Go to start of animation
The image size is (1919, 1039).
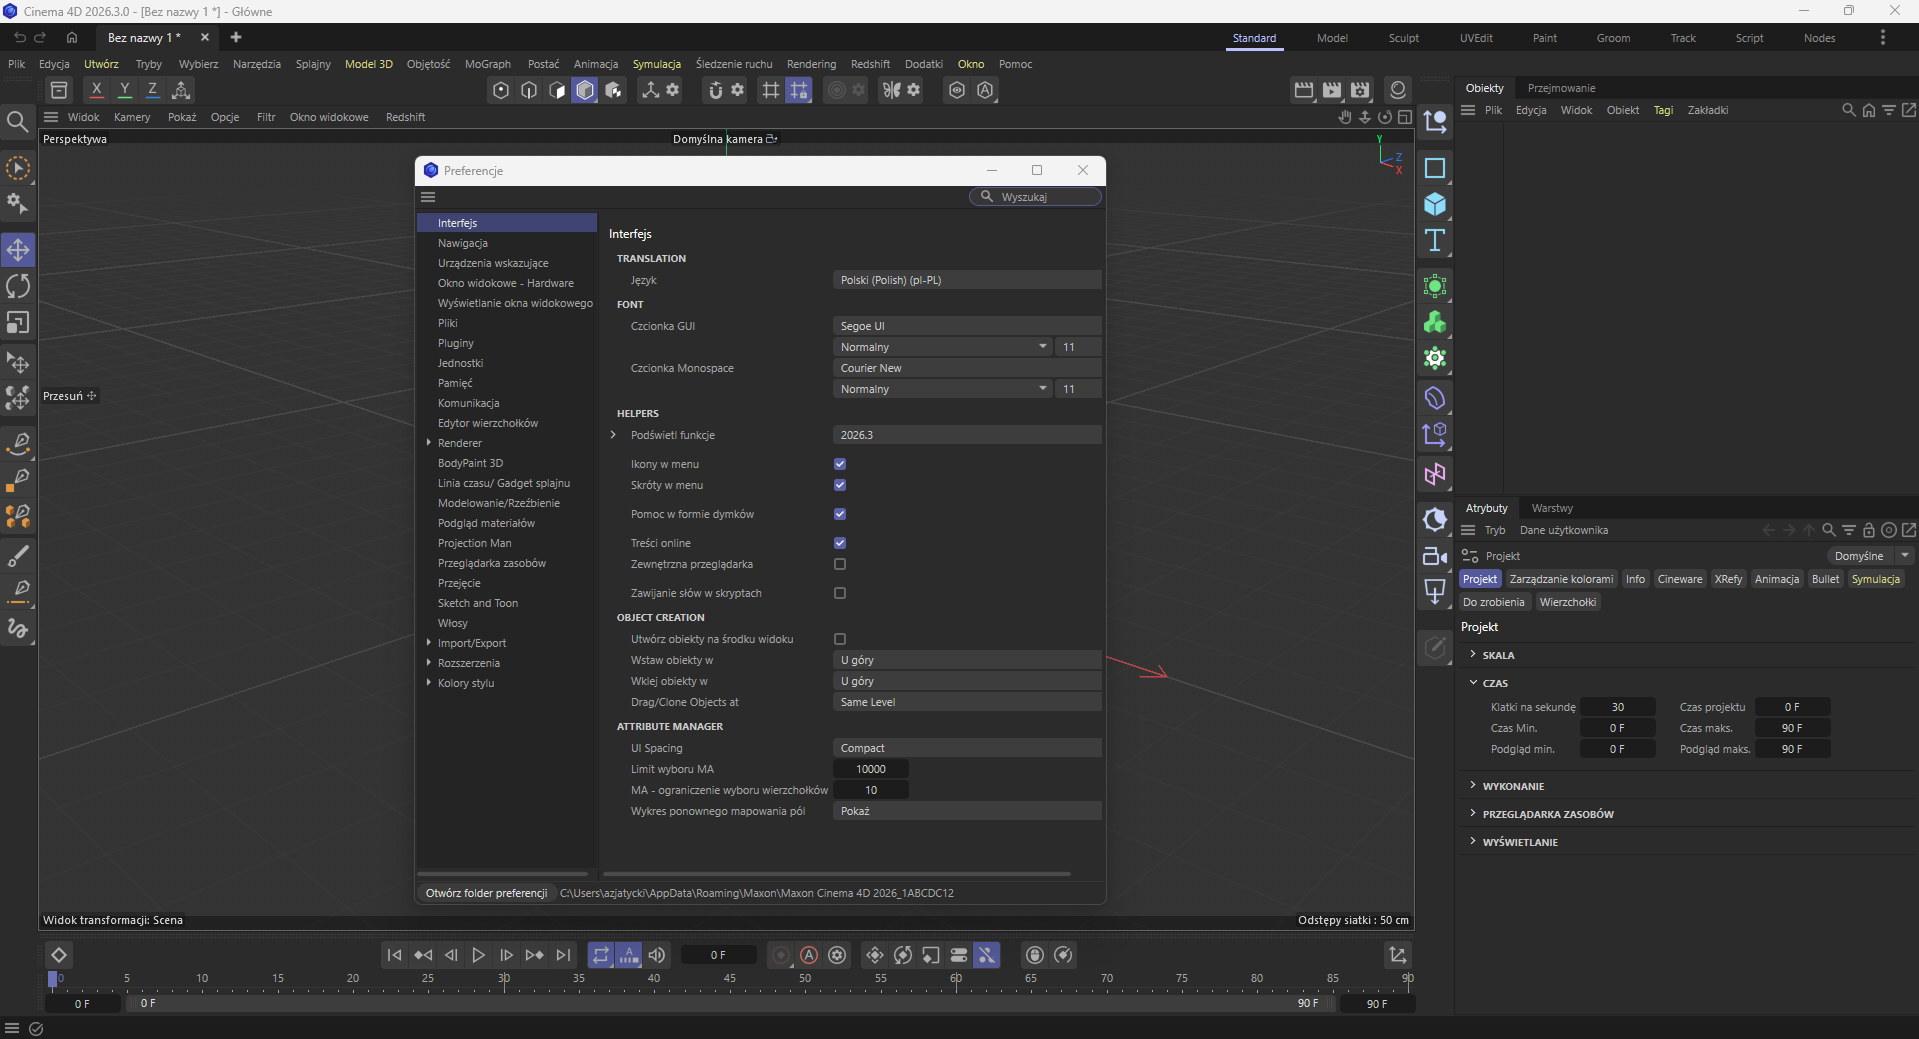click(394, 955)
